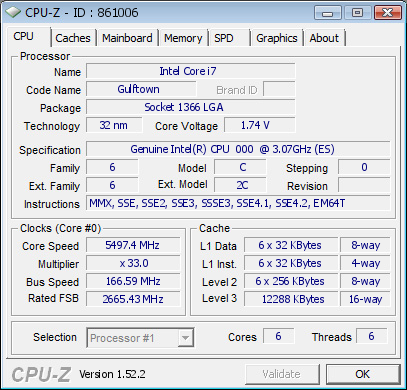
Task: Open the Mainboard tab
Action: click(127, 38)
